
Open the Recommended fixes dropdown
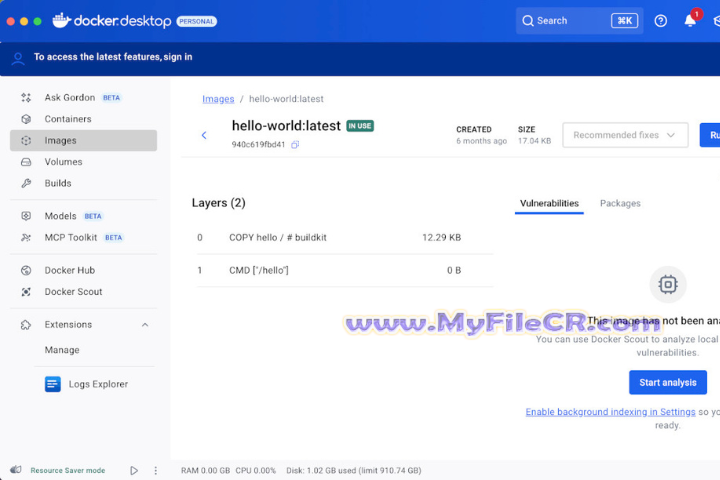point(625,135)
